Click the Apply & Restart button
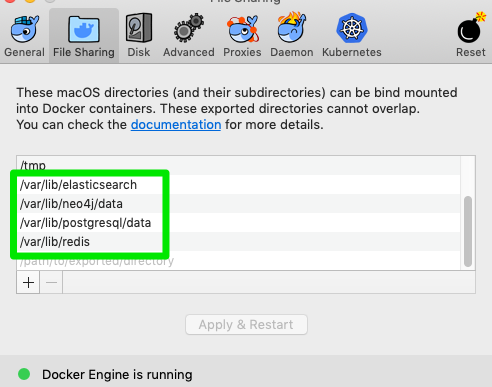This screenshot has width=492, height=387. [246, 324]
